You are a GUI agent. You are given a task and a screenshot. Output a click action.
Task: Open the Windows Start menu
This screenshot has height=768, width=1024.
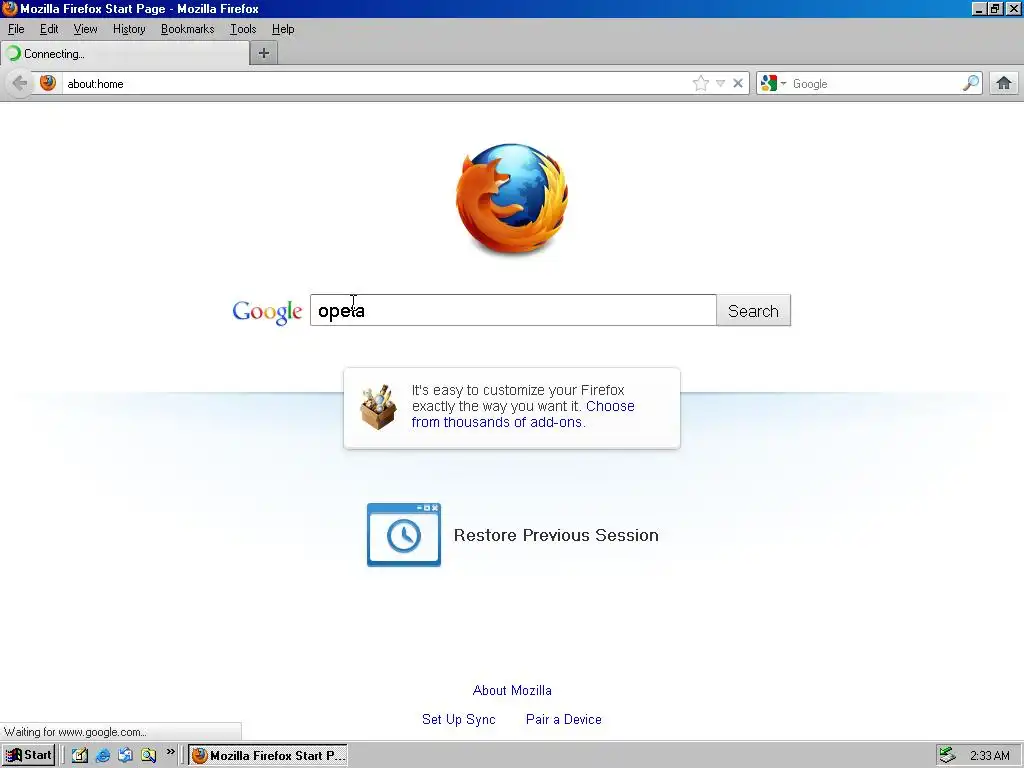[x=28, y=755]
